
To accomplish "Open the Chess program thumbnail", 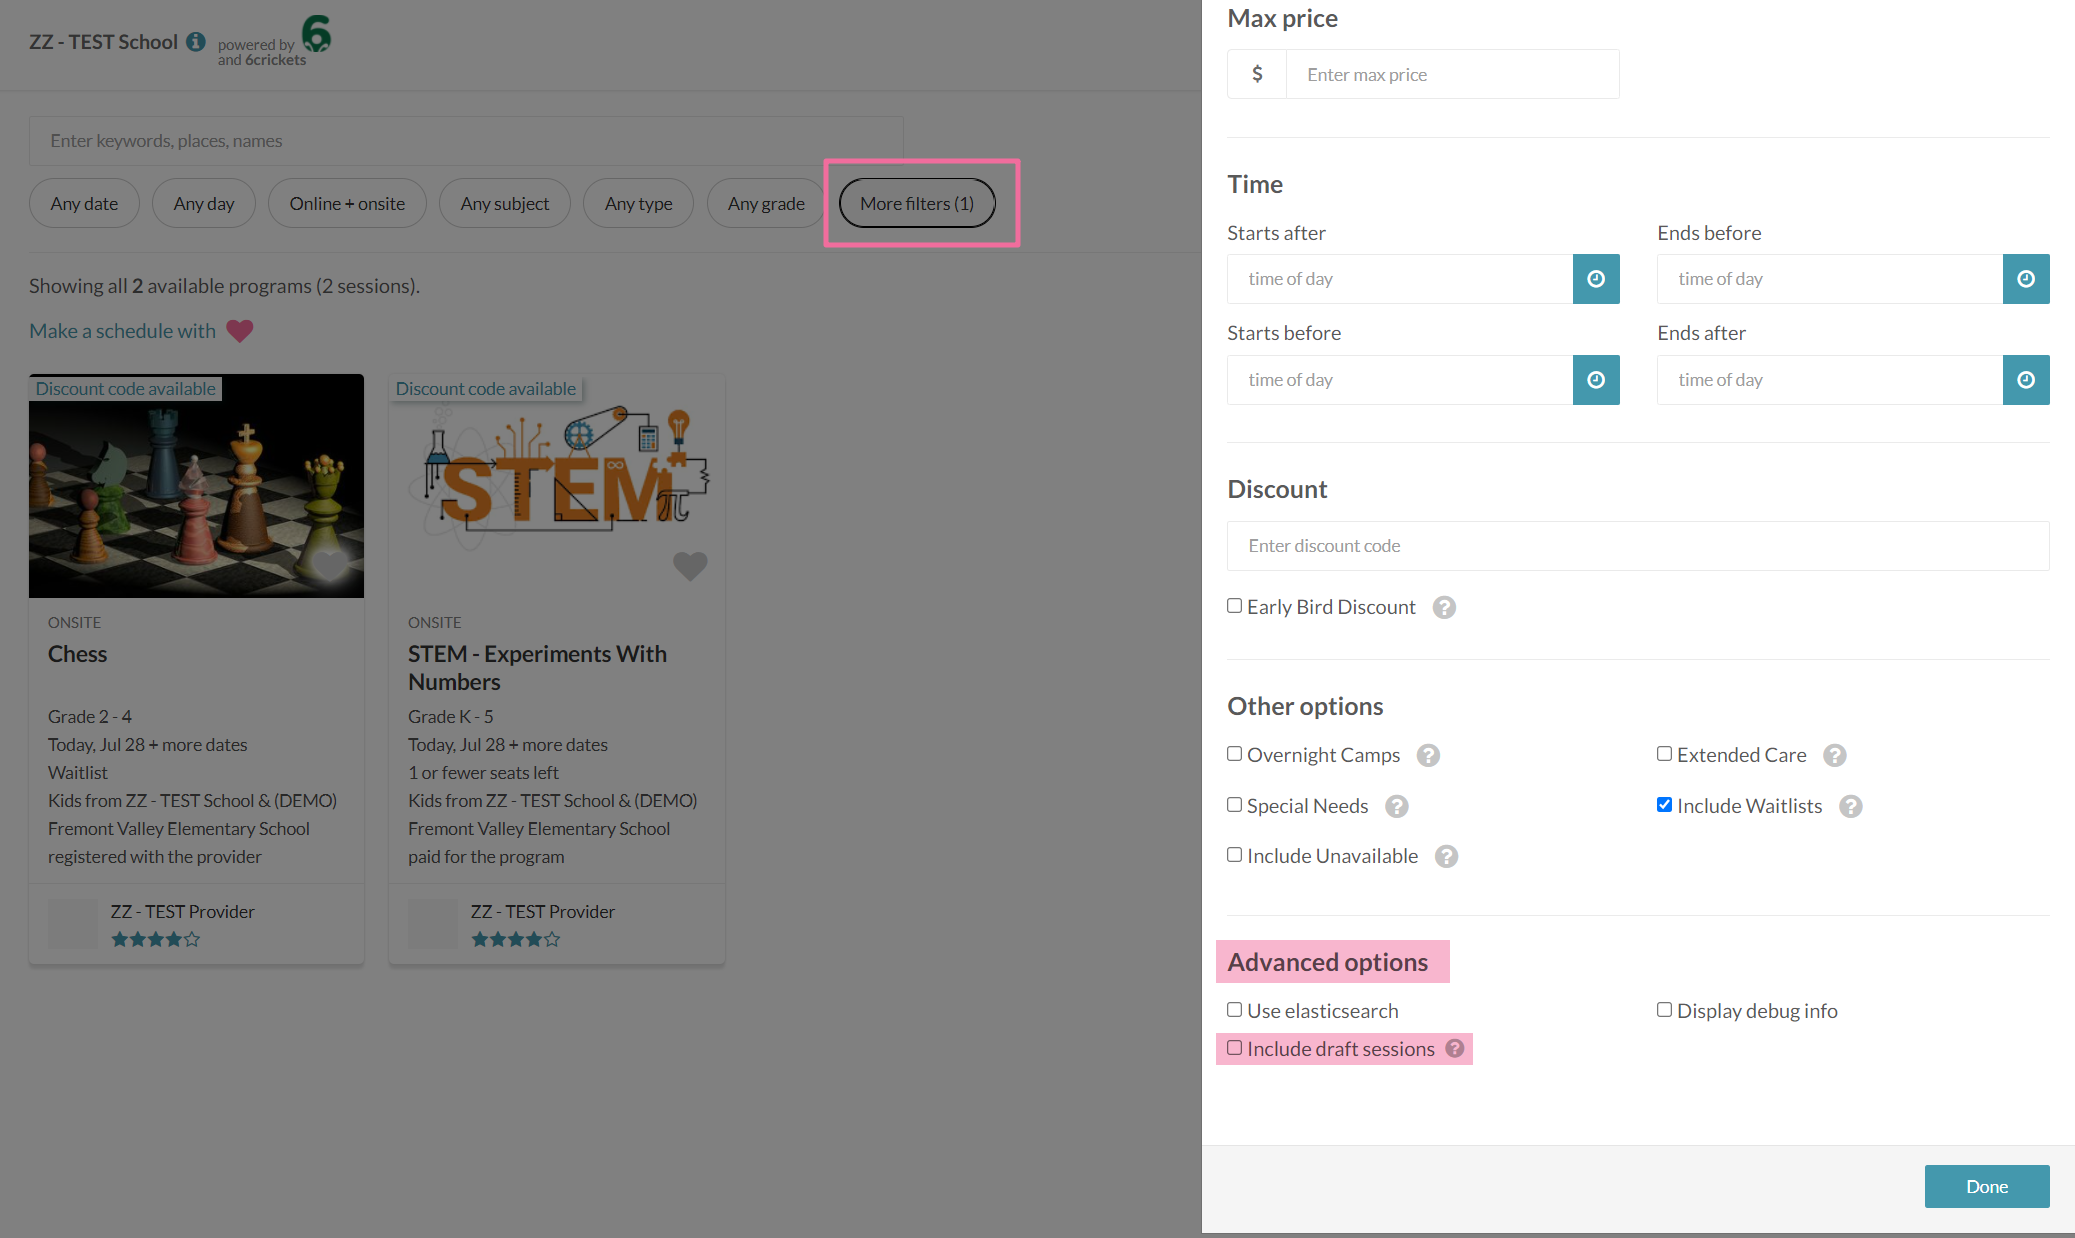I will [196, 486].
